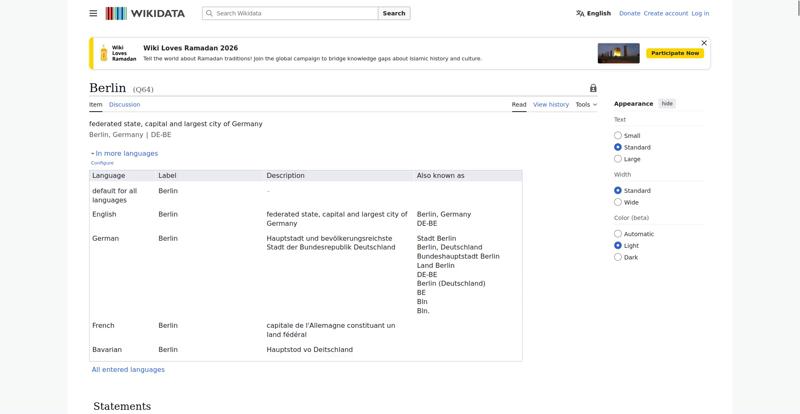Viewport: 800px width, 414px height.
Task: Select the Large text size option
Action: pyautogui.click(x=618, y=159)
